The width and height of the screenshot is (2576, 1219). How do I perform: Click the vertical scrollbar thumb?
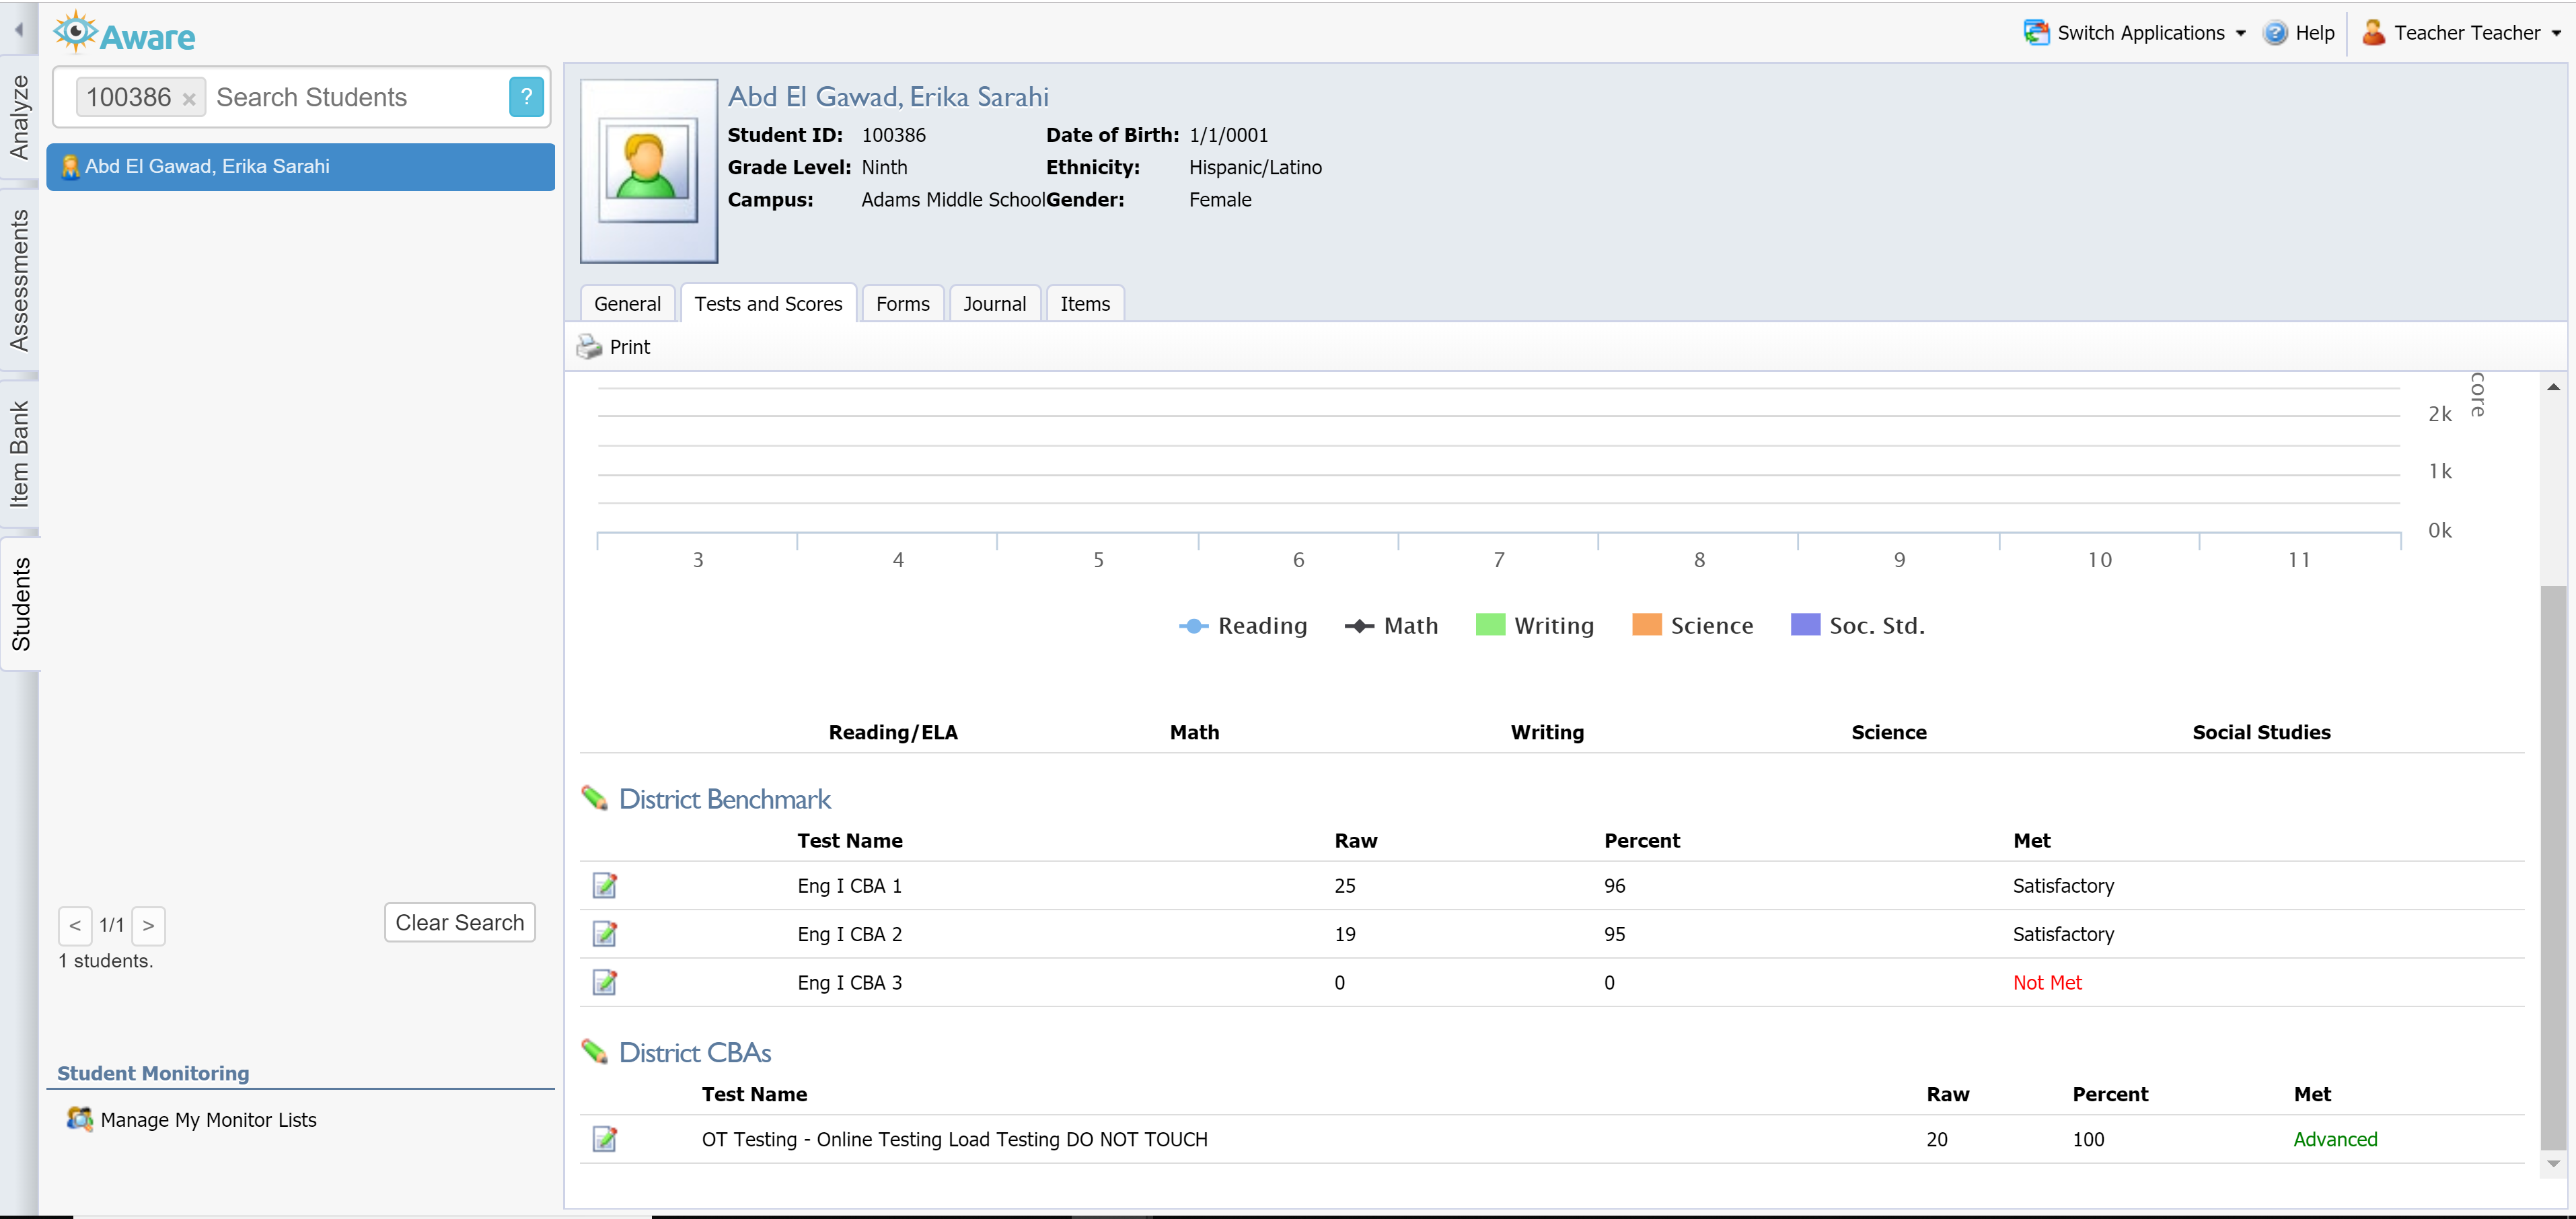point(2553,868)
